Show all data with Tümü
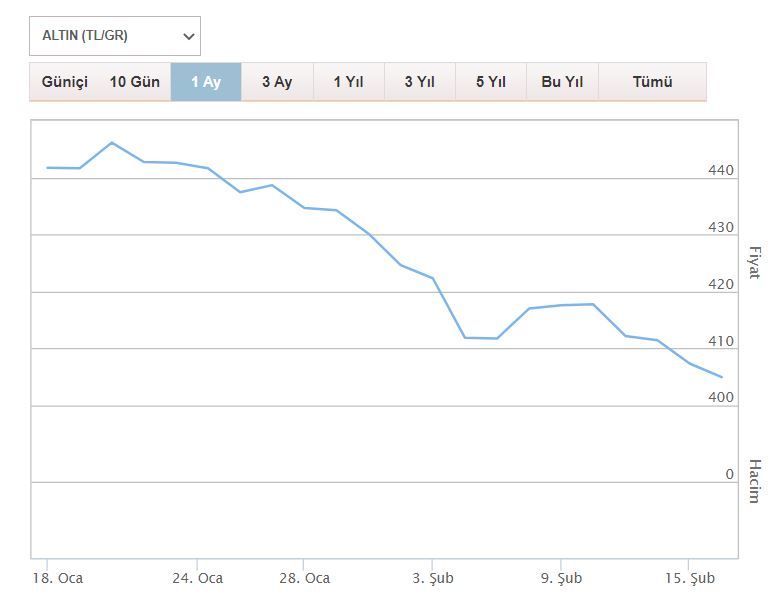Screen dimensions: 784x616 coord(652,82)
